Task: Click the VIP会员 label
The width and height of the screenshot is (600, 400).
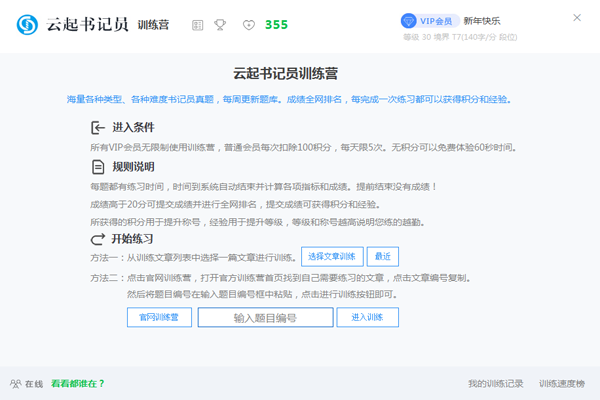Action: pyautogui.click(x=436, y=21)
